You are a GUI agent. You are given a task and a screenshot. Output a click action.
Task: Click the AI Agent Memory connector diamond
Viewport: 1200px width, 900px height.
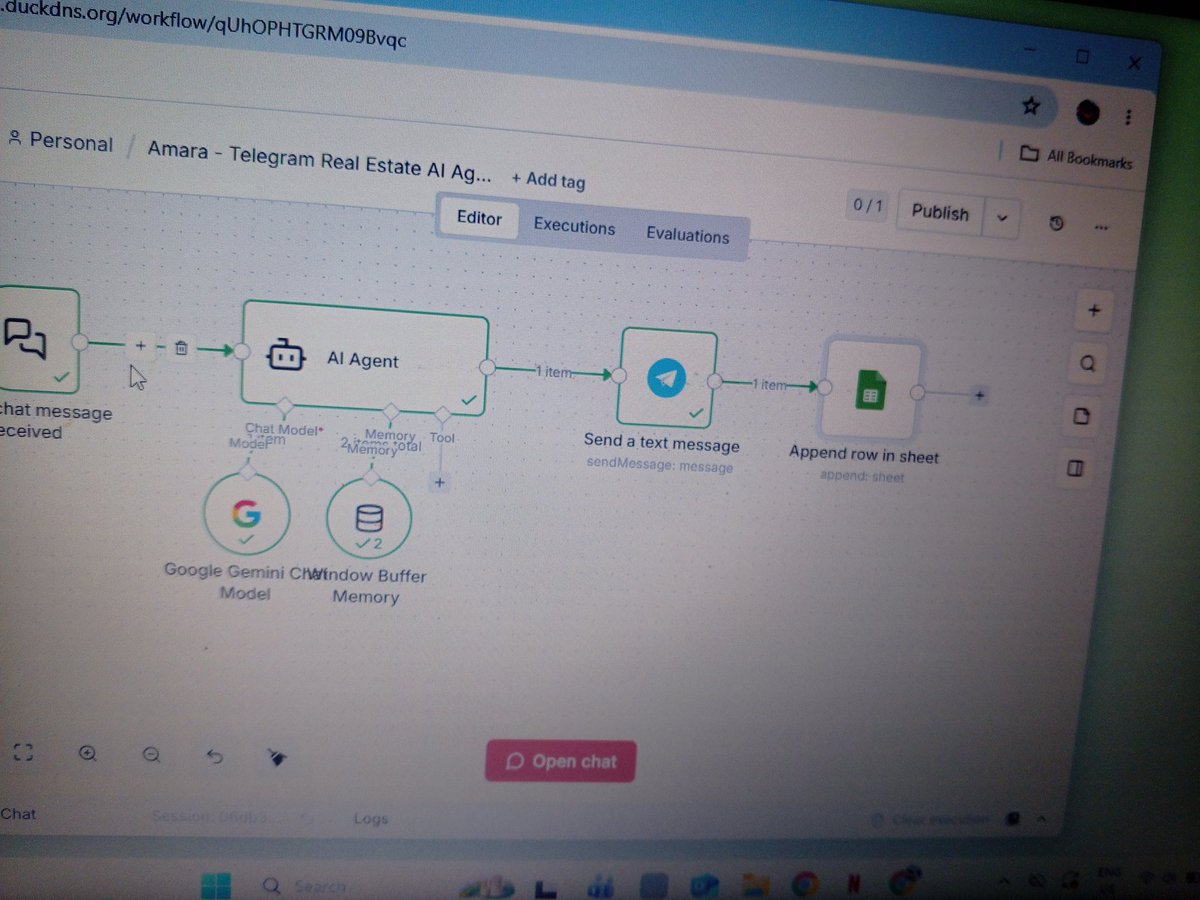tap(391, 411)
